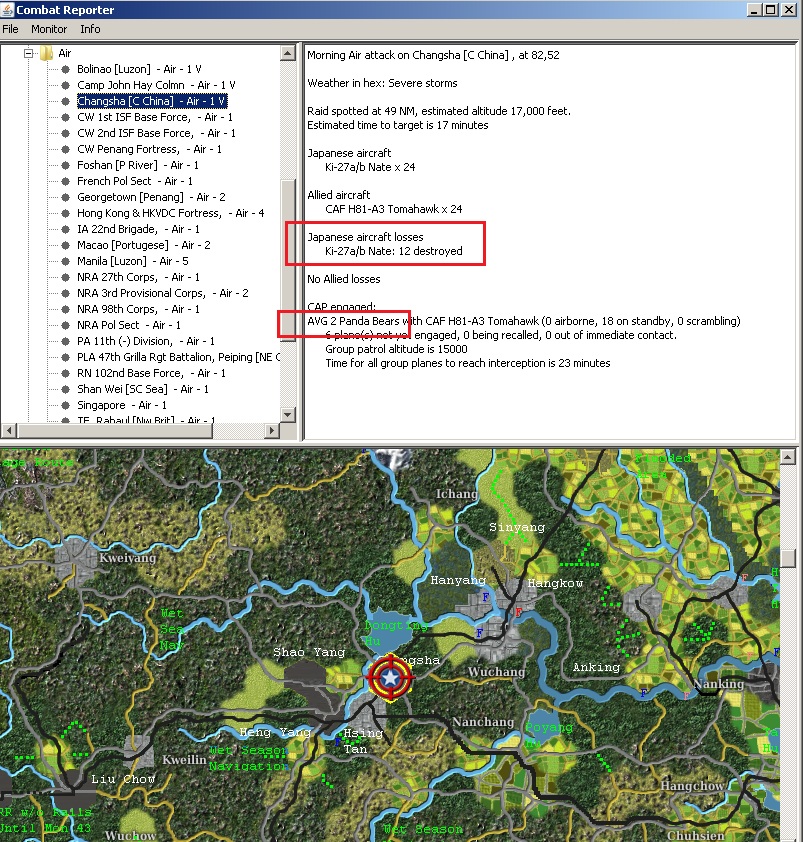Click the Changsha target marker on map

click(390, 677)
